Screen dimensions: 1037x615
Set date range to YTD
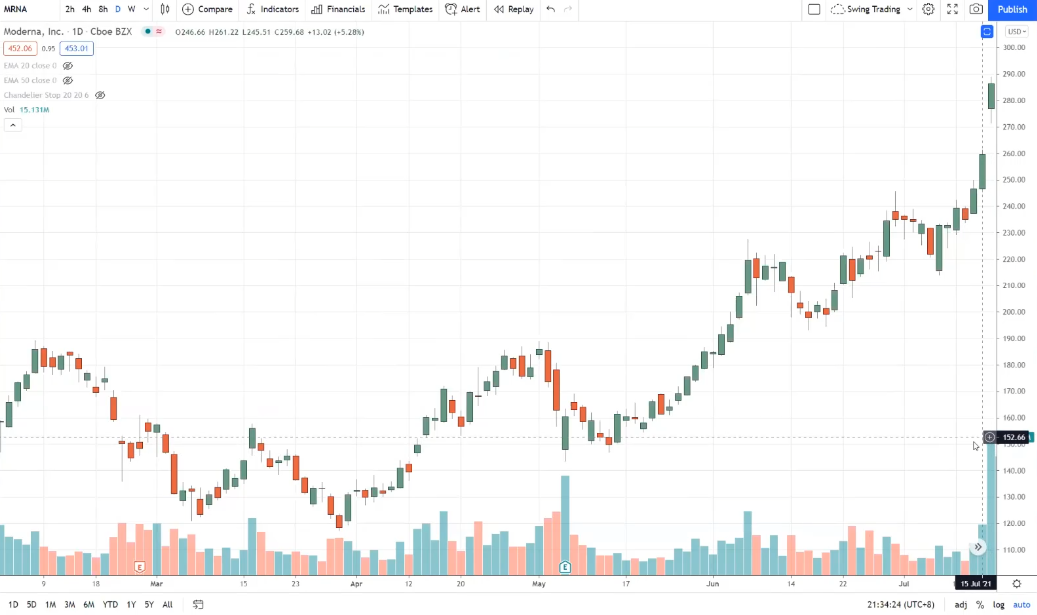tap(110, 604)
